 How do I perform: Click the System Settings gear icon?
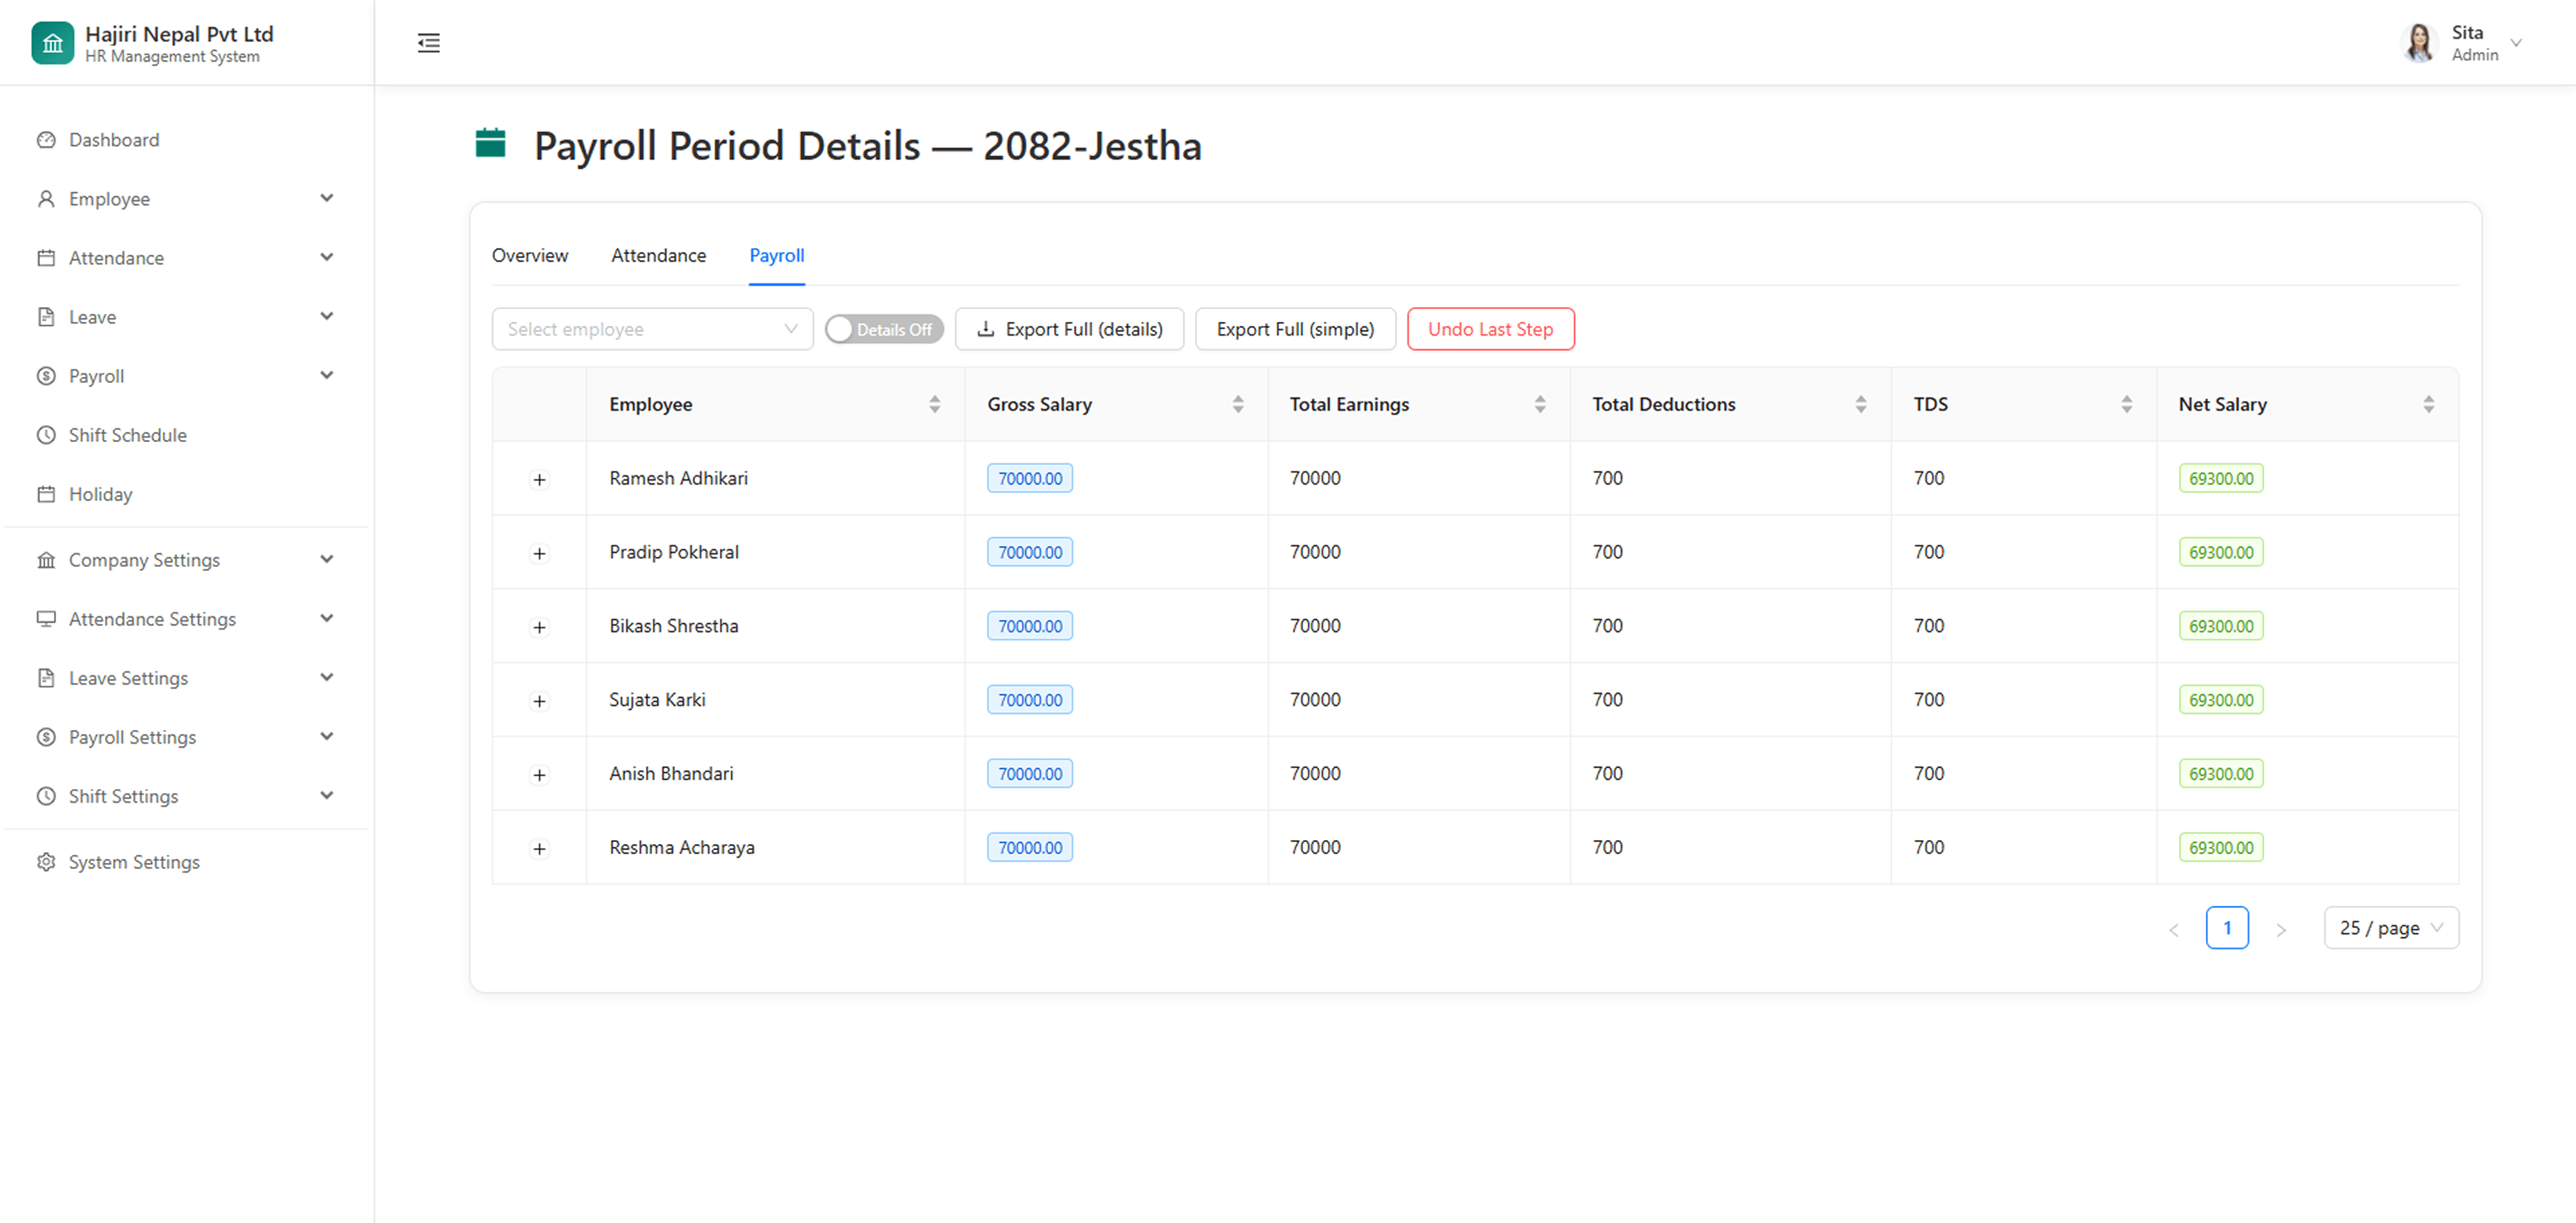[x=46, y=862]
